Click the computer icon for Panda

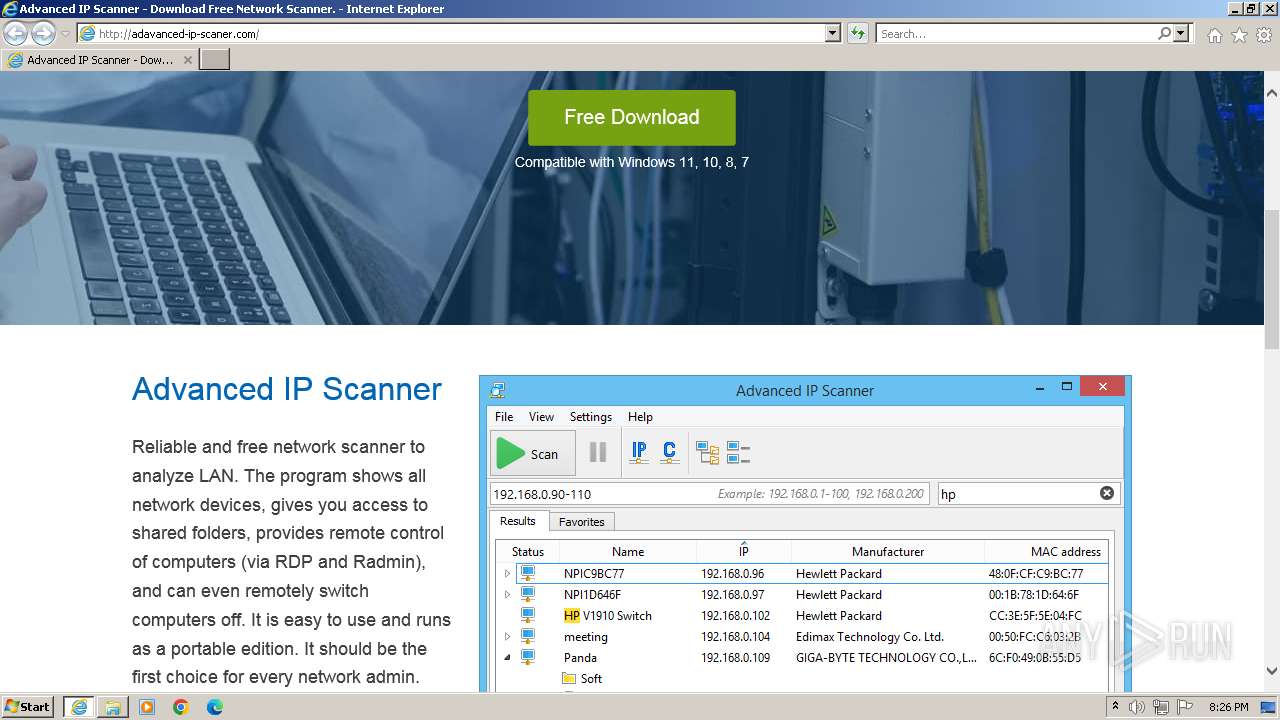[x=528, y=657]
